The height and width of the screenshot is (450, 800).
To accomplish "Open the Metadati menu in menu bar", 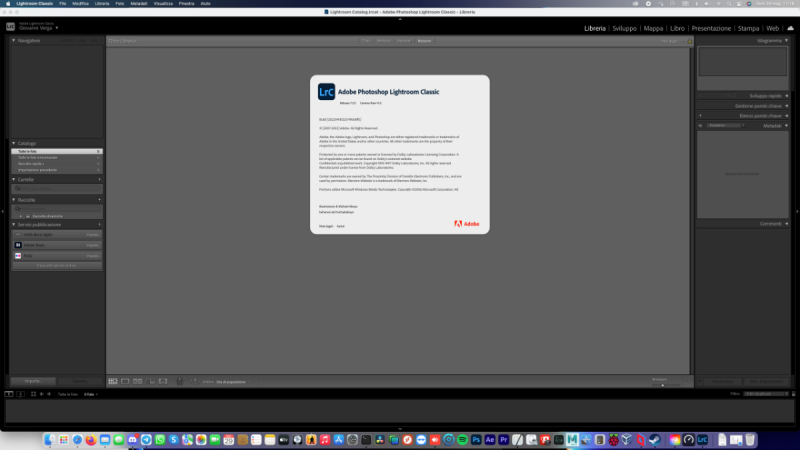I will tap(138, 4).
